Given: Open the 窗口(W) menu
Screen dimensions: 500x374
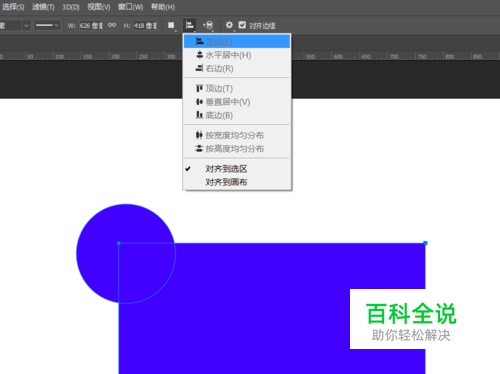Looking at the screenshot, I should click(x=130, y=7).
